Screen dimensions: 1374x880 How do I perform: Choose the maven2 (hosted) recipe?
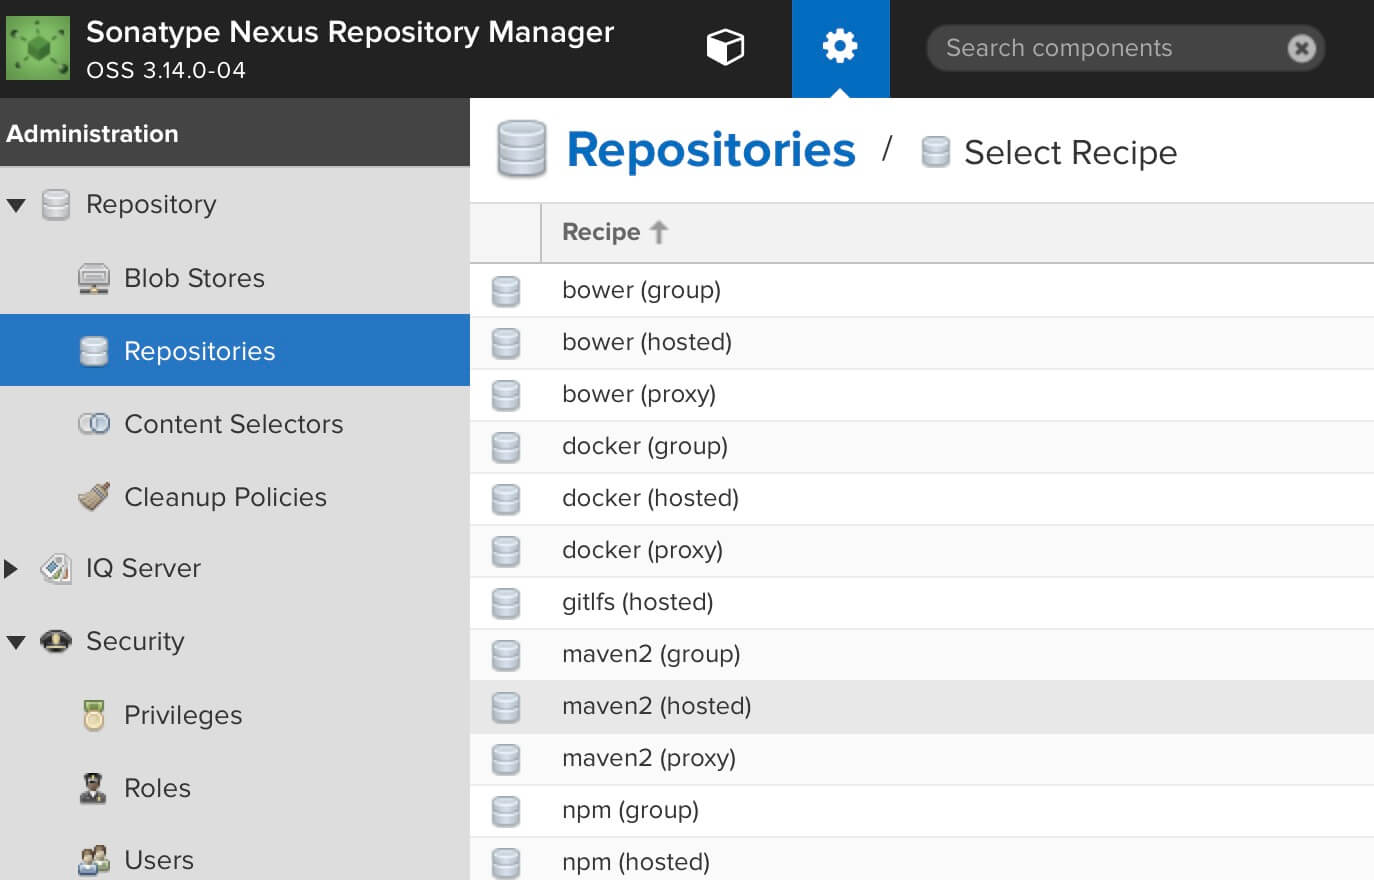tap(922, 707)
